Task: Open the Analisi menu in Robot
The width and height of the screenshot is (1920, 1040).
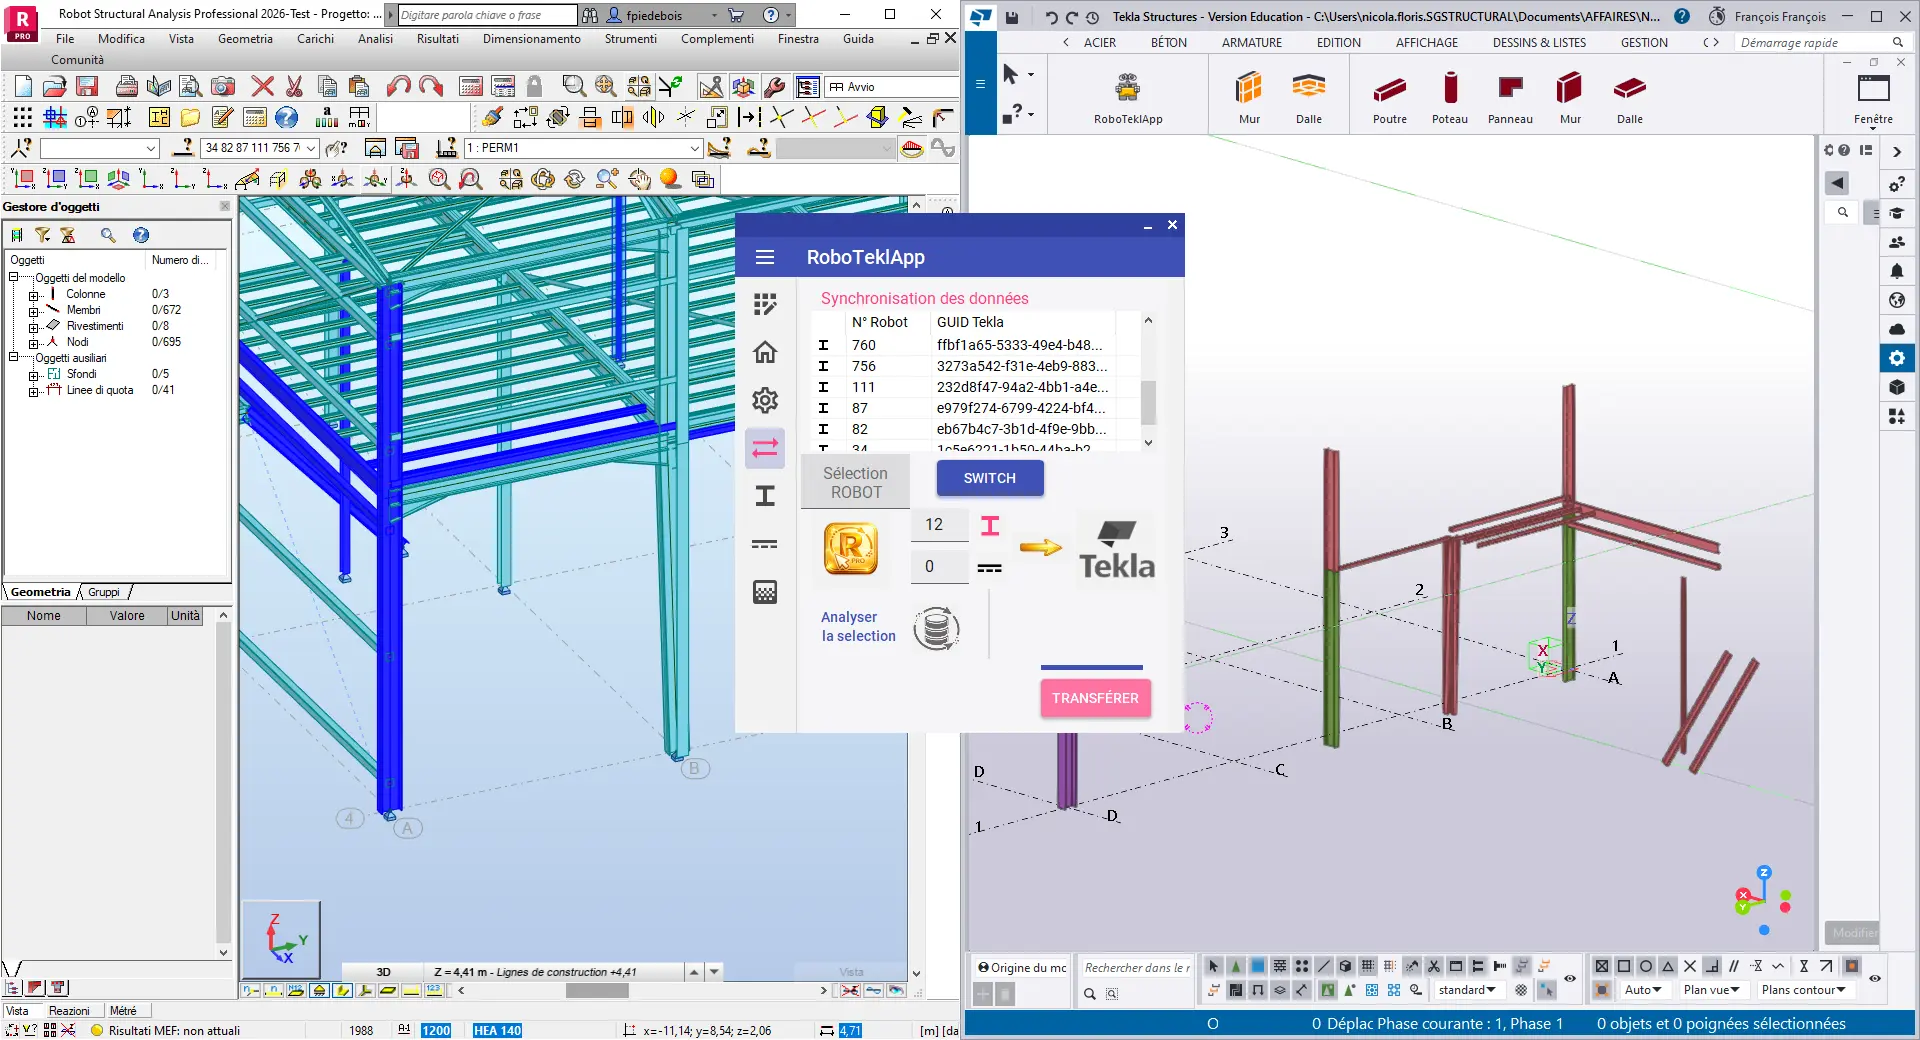Action: click(x=375, y=39)
